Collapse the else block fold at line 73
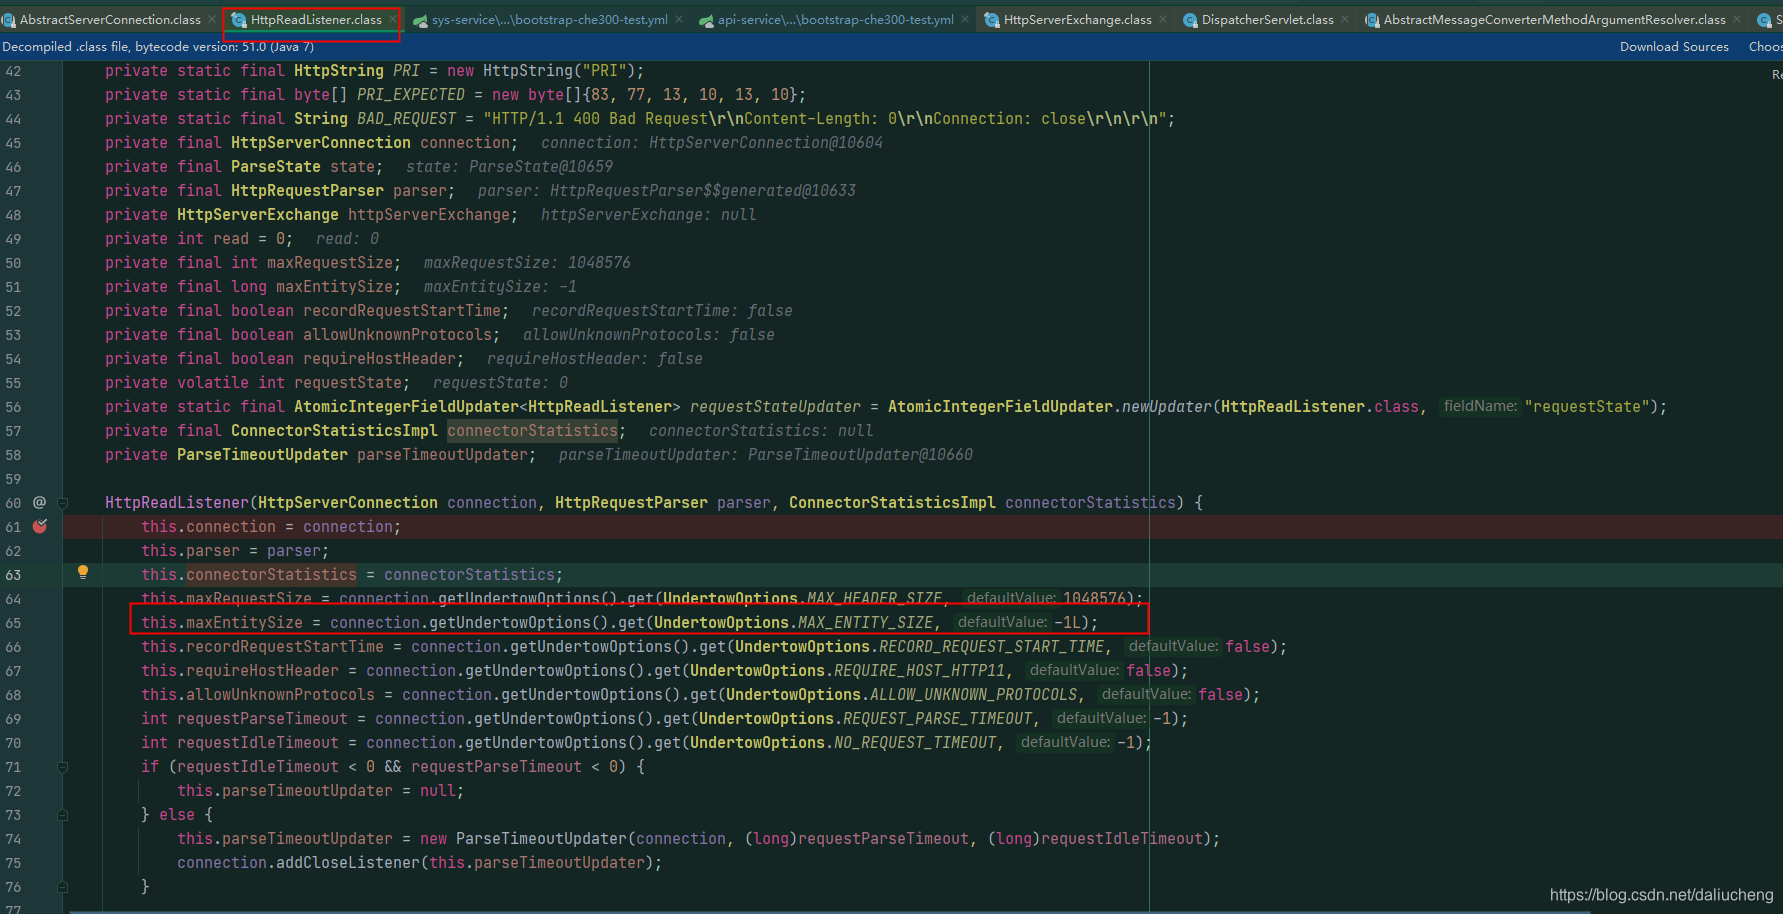Image resolution: width=1783 pixels, height=914 pixels. pos(62,815)
